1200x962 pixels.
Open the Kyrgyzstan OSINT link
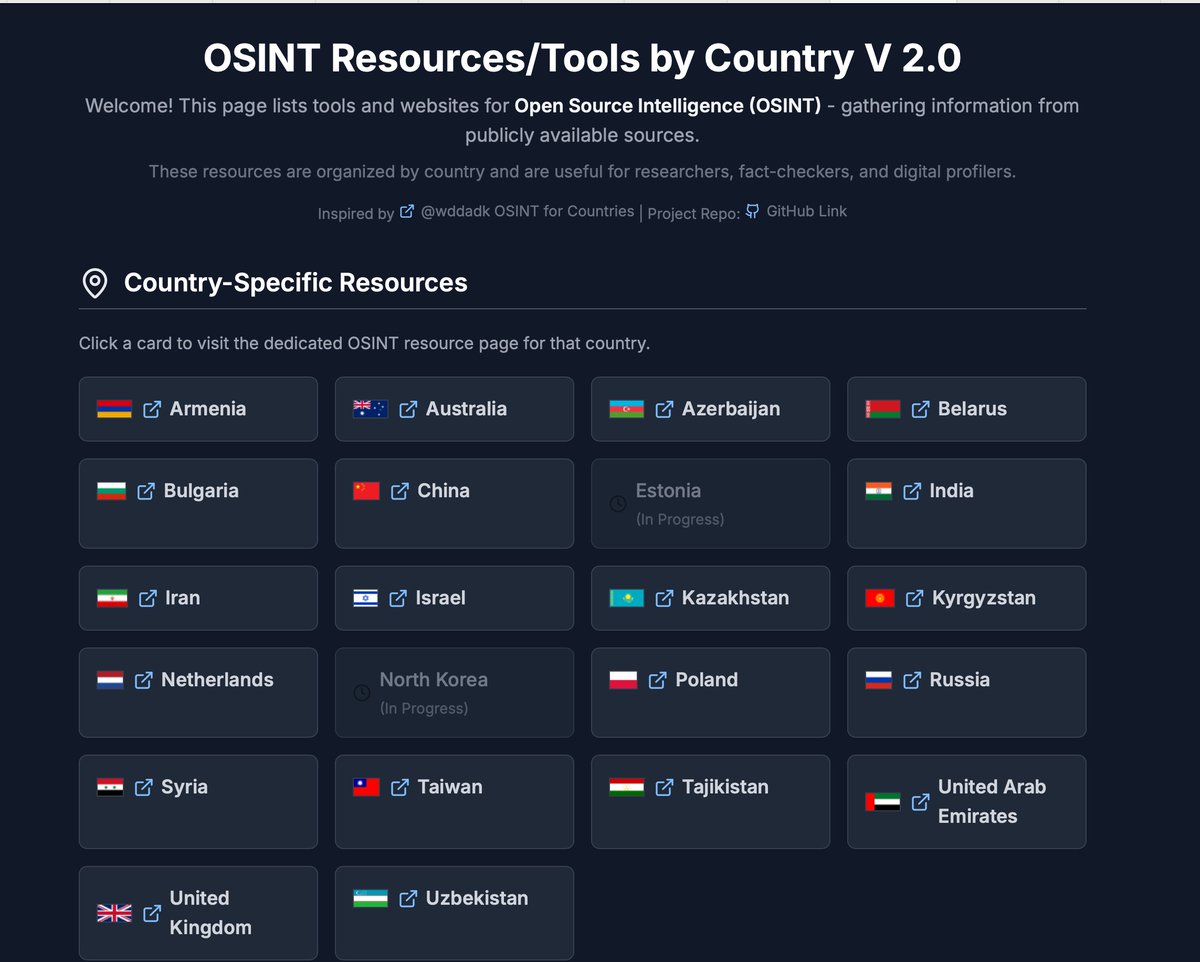pyautogui.click(x=967, y=598)
